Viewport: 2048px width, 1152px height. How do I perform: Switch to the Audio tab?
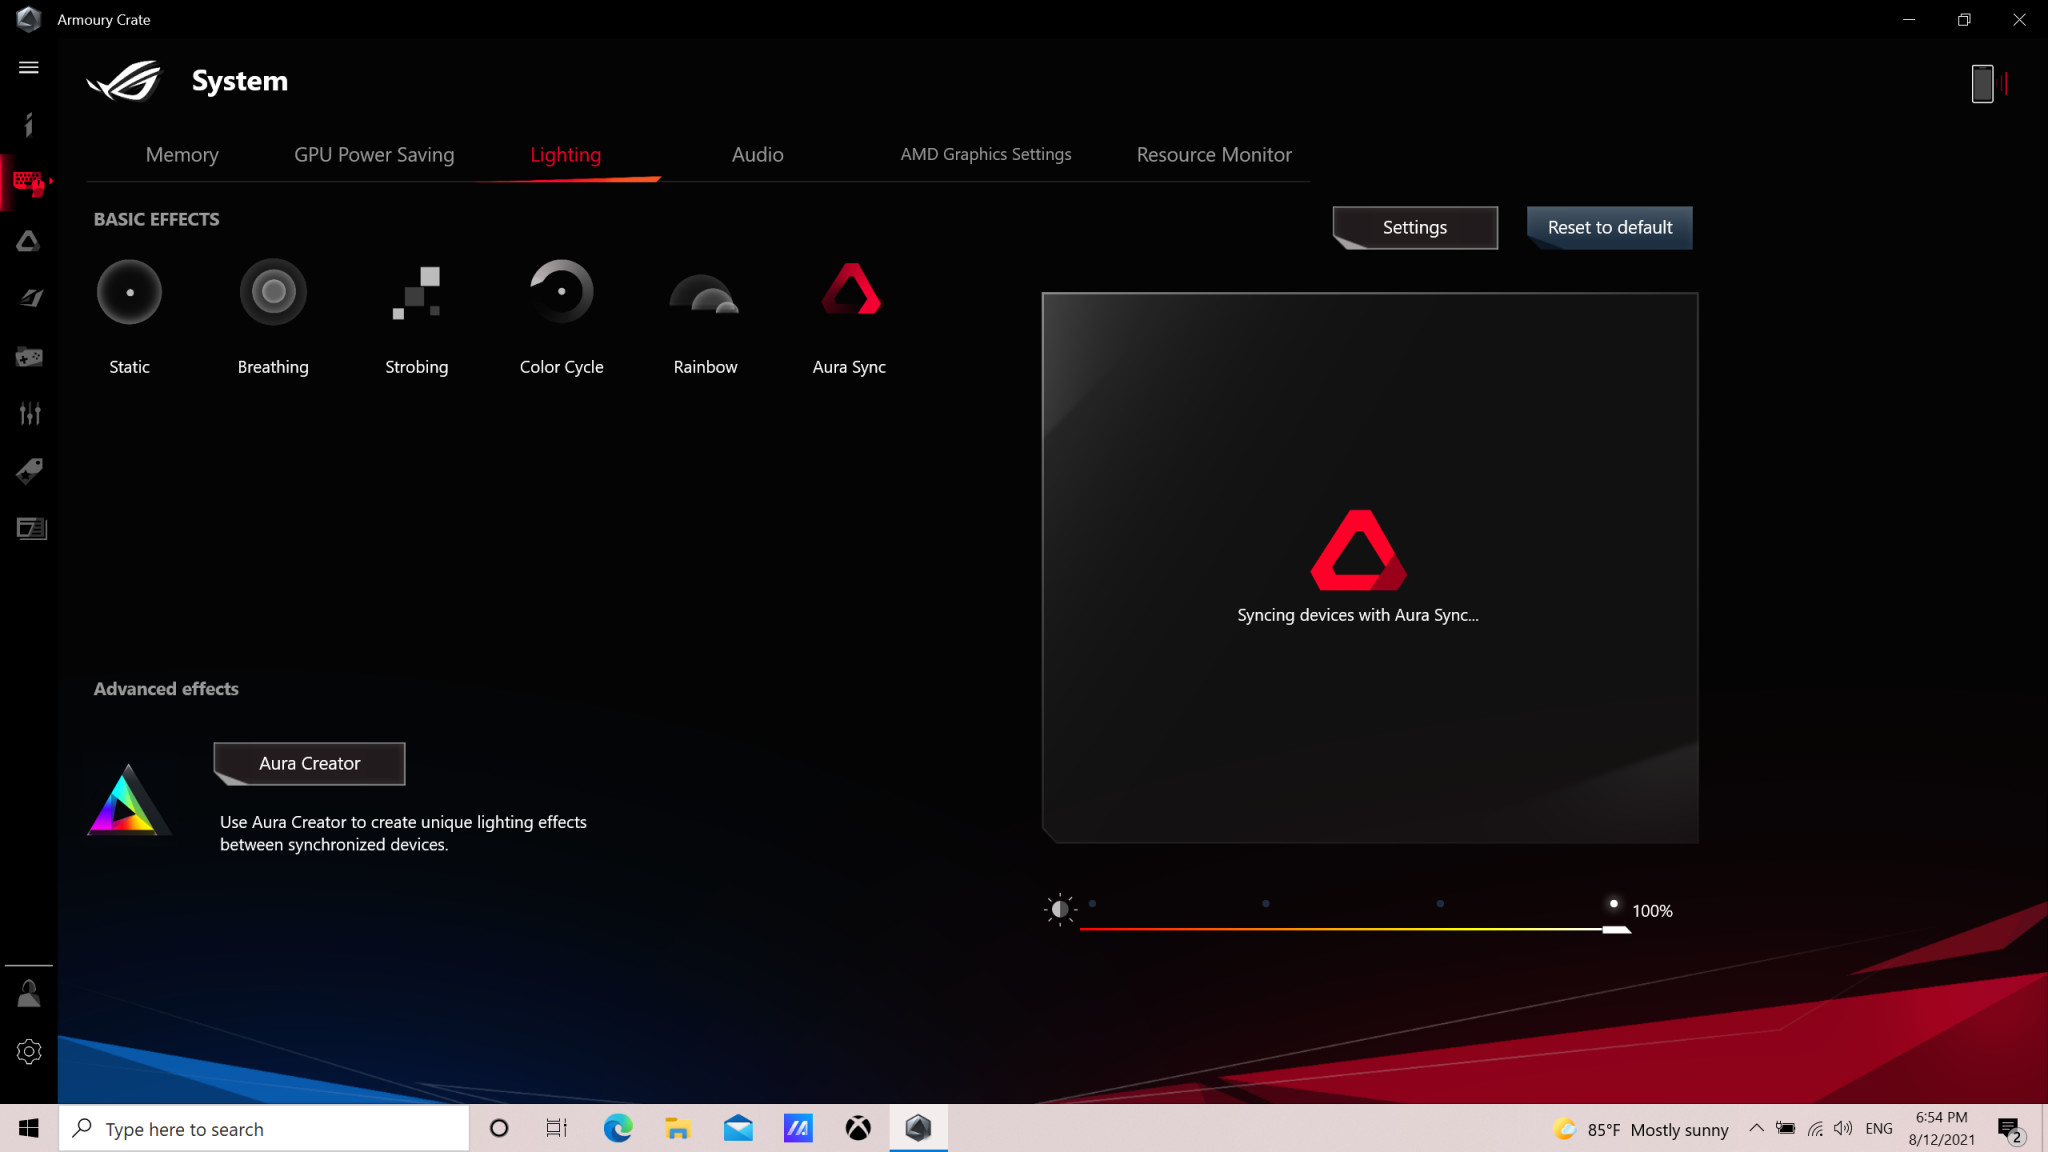(758, 155)
